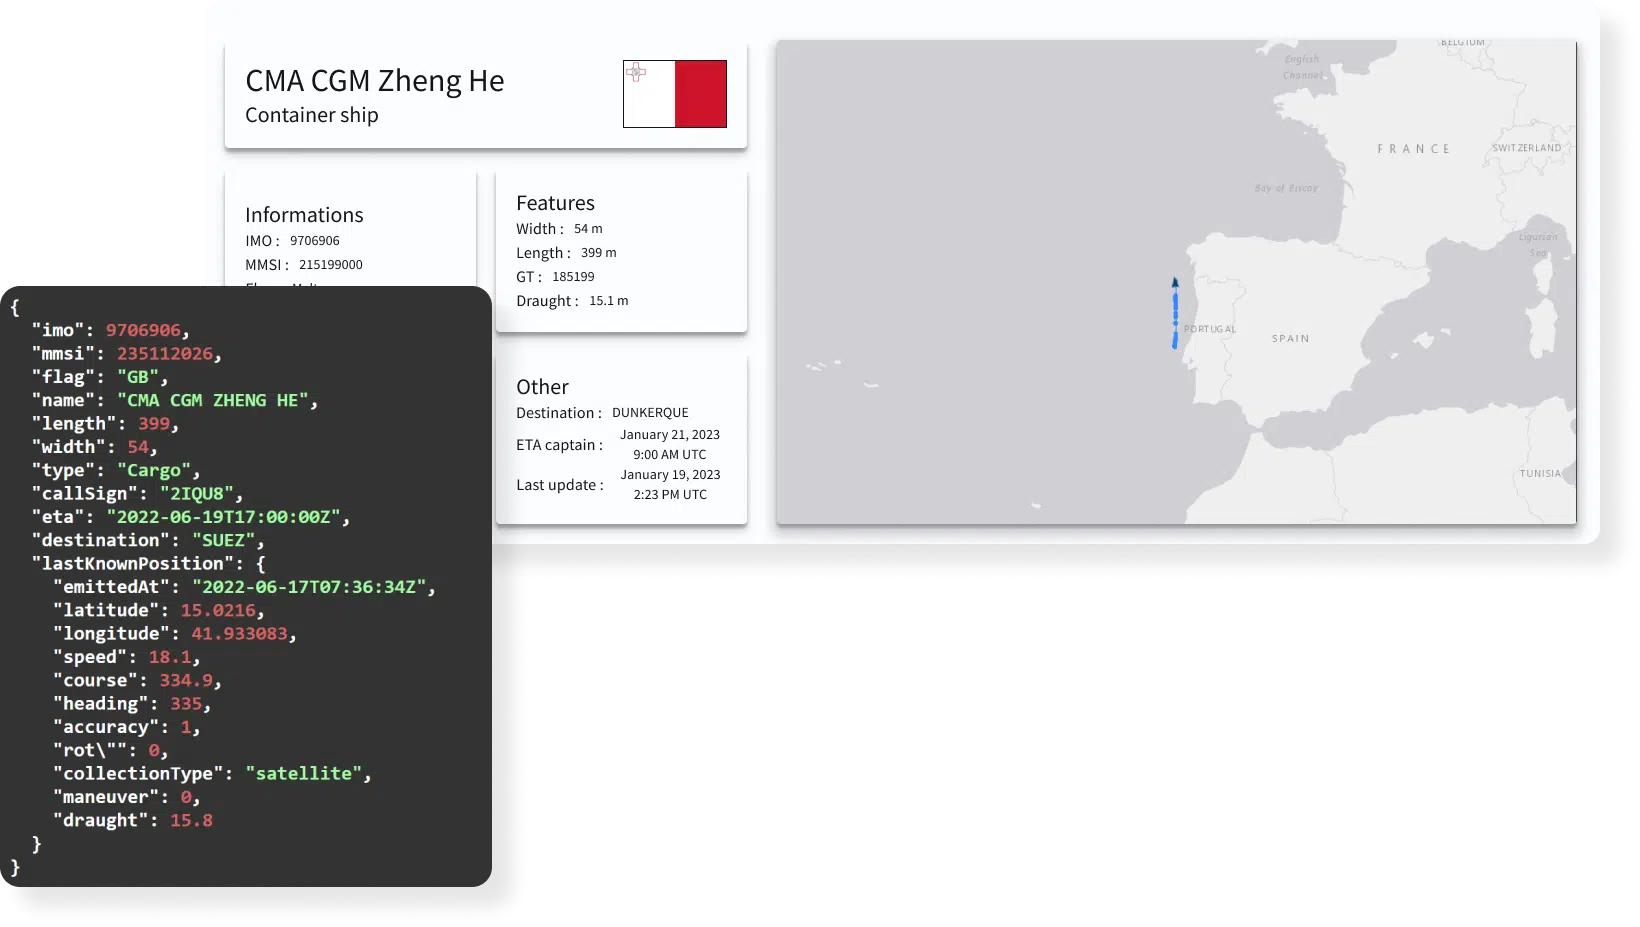Click JSON callSign value "2IQU8"

pyautogui.click(x=197, y=494)
